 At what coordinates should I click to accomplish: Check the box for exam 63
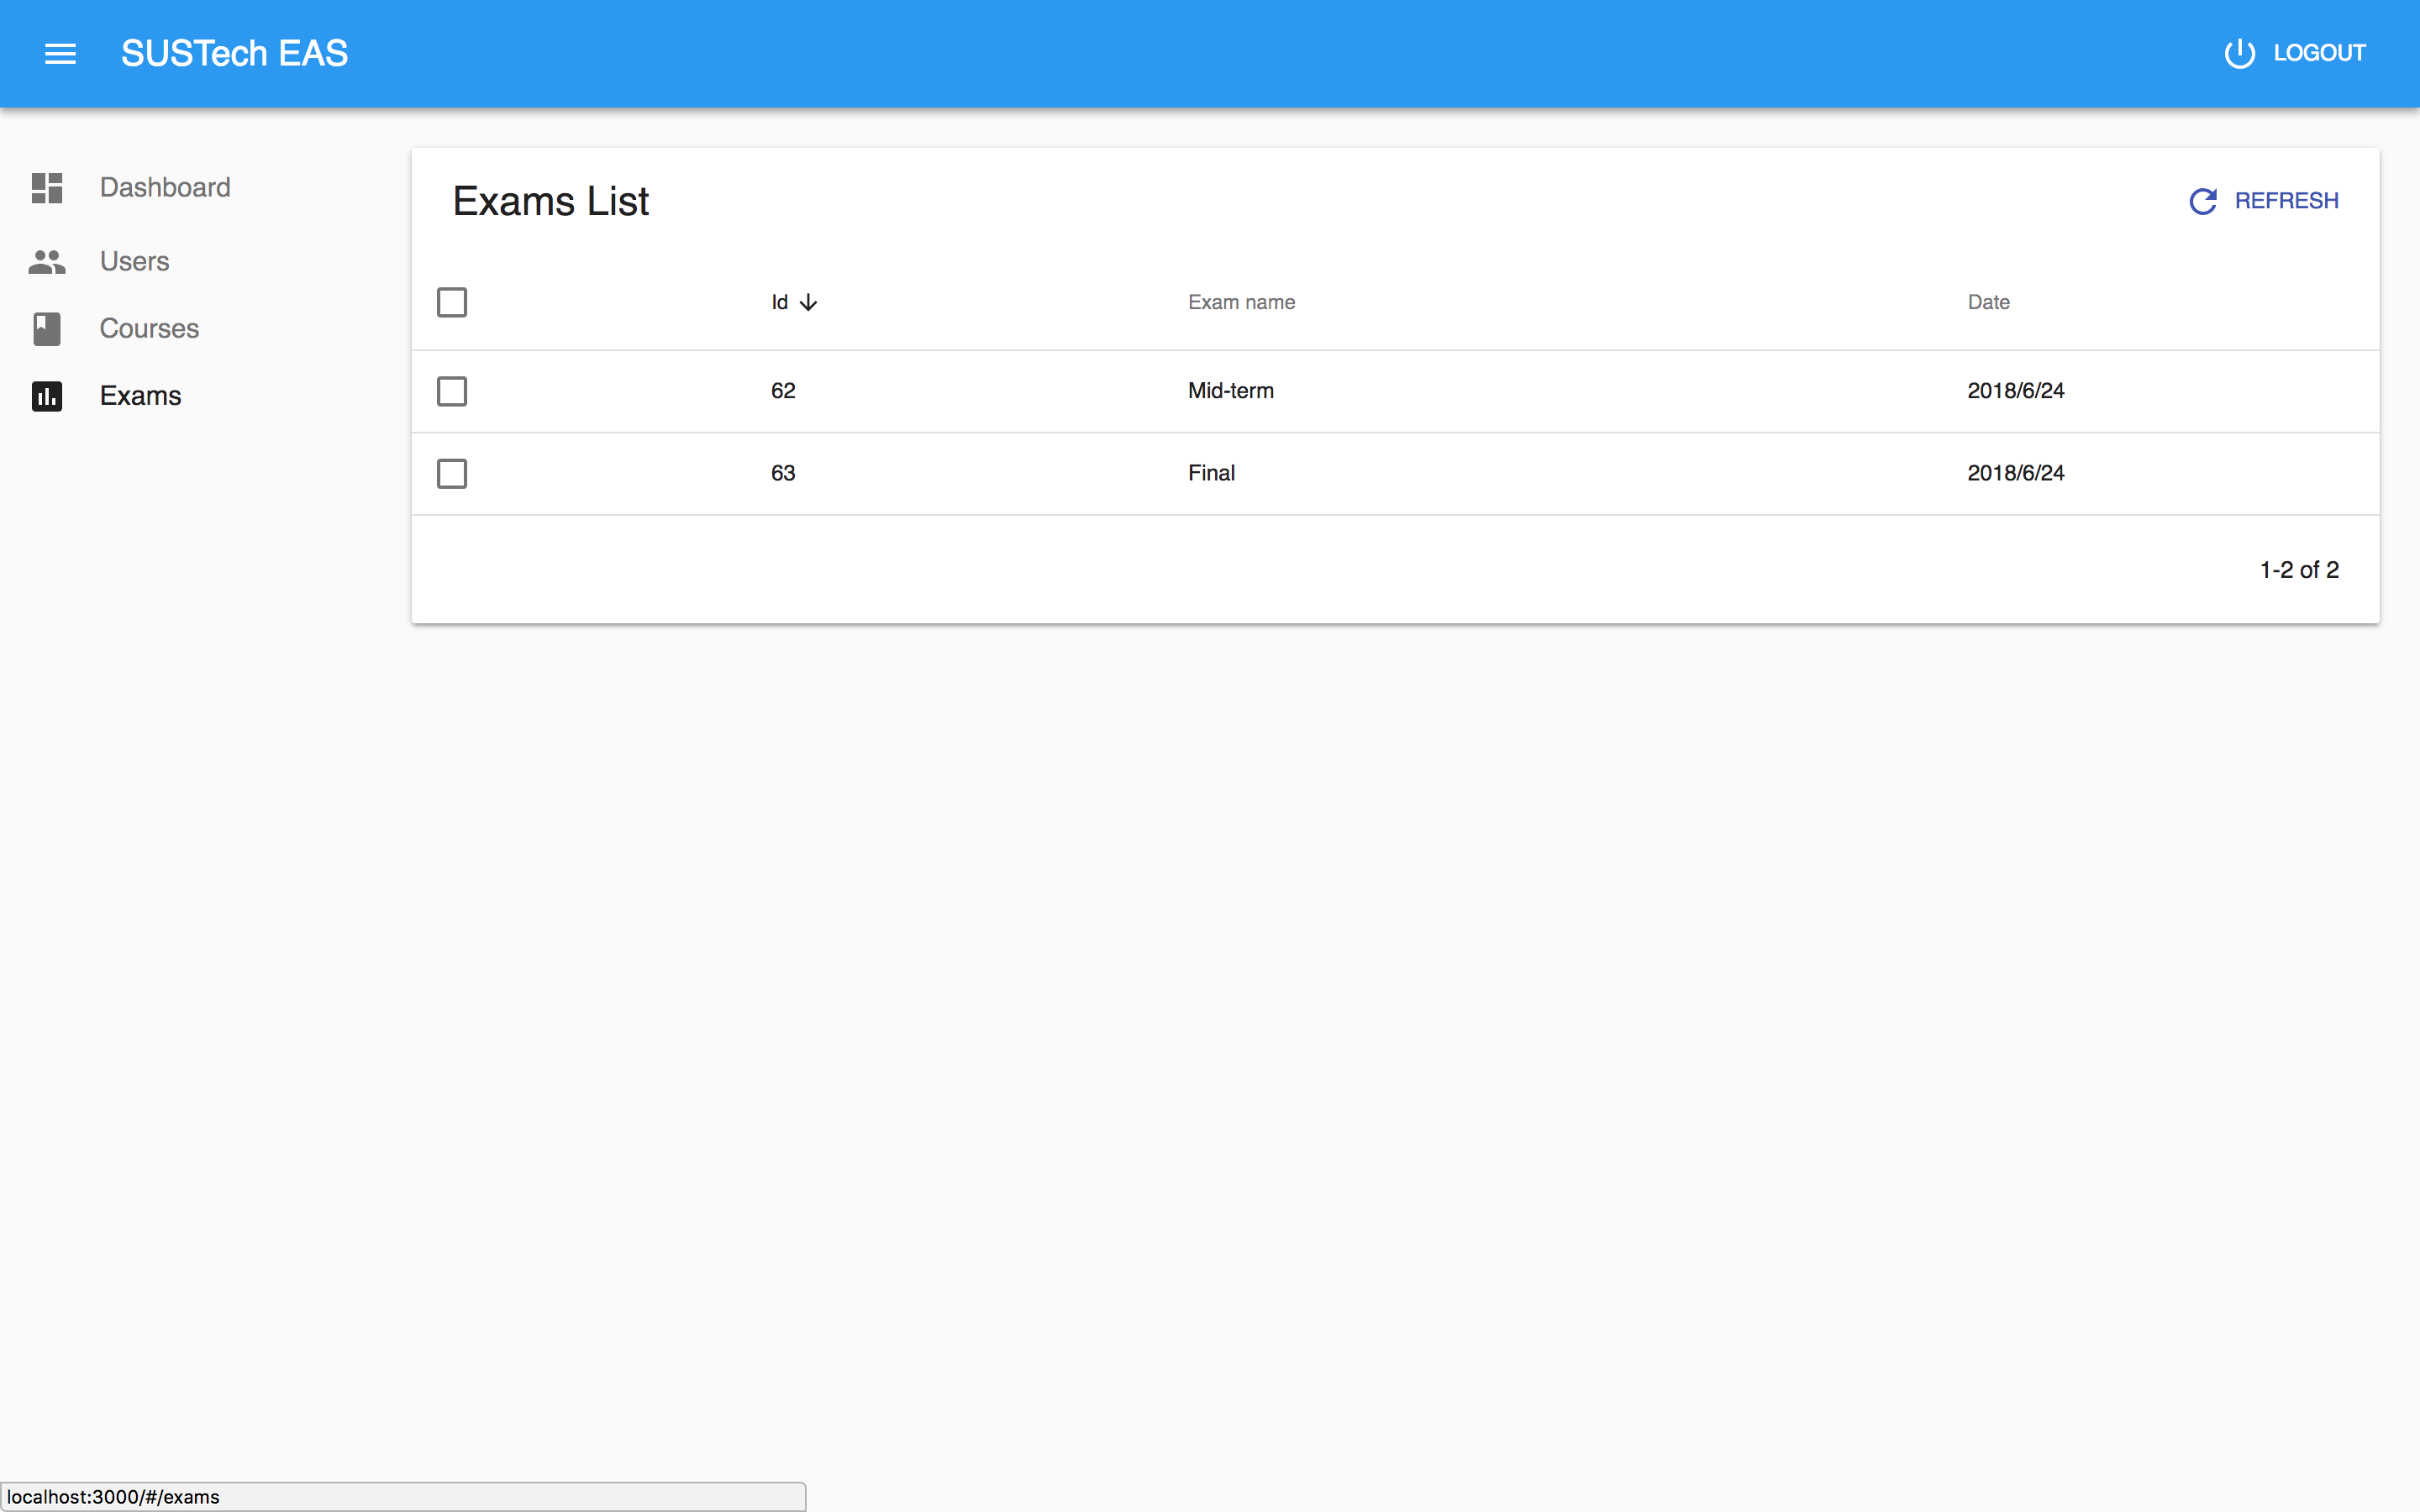point(452,473)
